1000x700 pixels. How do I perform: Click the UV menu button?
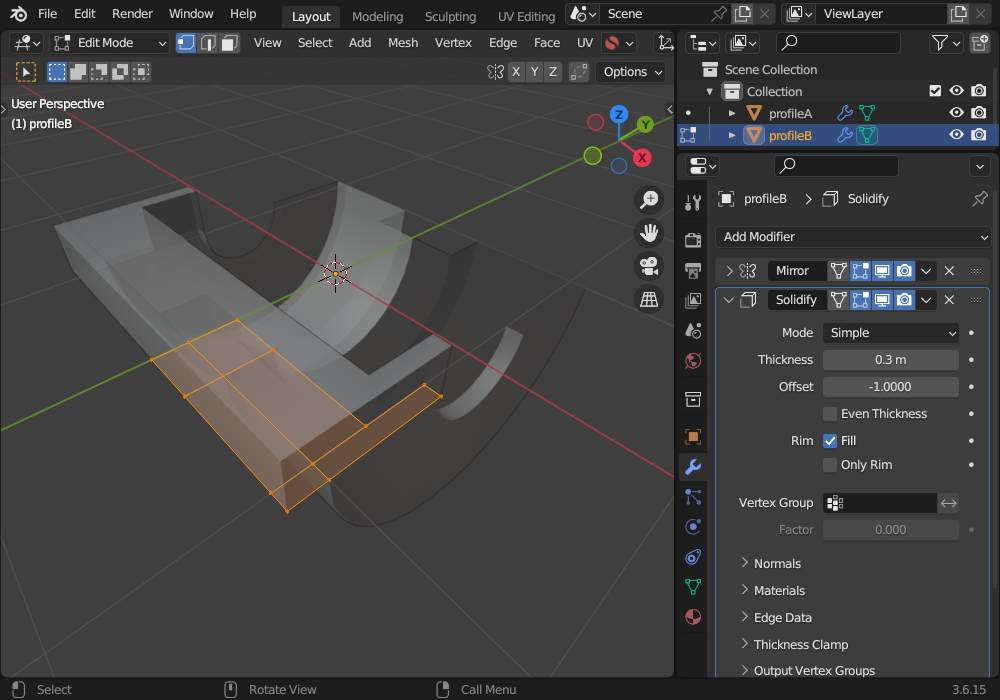585,43
